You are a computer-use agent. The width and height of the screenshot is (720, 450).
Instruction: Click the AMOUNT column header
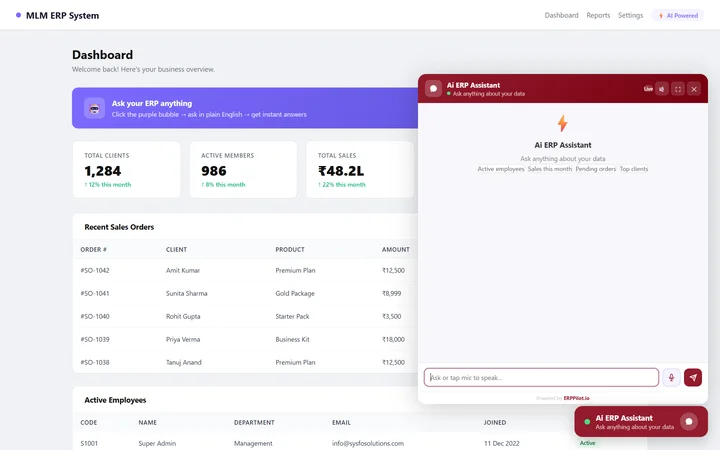click(395, 249)
